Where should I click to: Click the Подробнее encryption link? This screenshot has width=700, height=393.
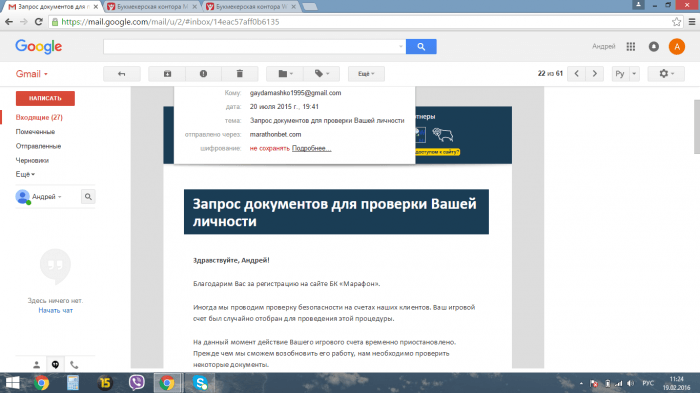(x=312, y=148)
